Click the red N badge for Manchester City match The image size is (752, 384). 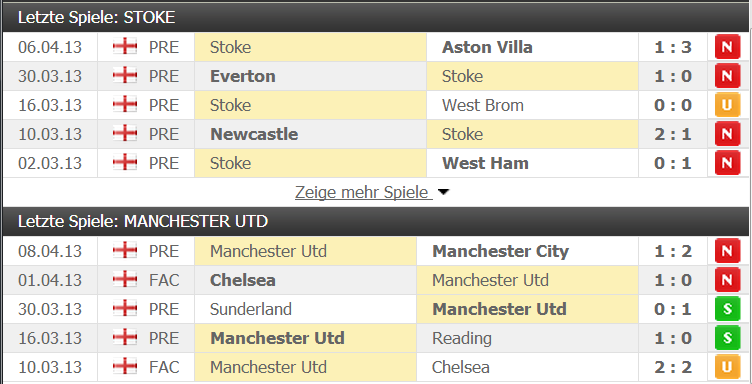pyautogui.click(x=727, y=251)
